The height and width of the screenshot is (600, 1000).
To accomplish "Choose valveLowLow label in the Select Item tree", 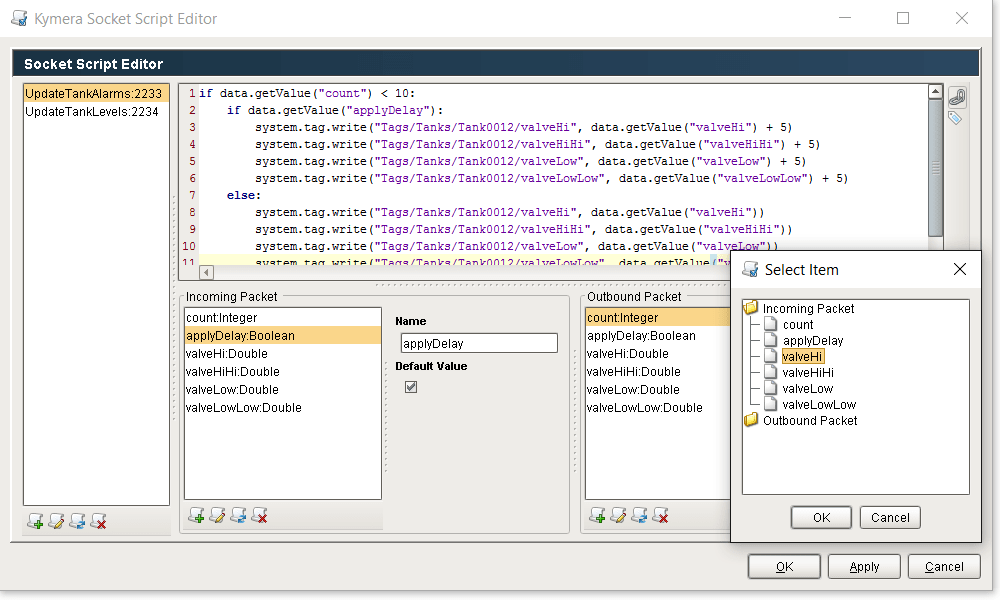I will coord(819,404).
